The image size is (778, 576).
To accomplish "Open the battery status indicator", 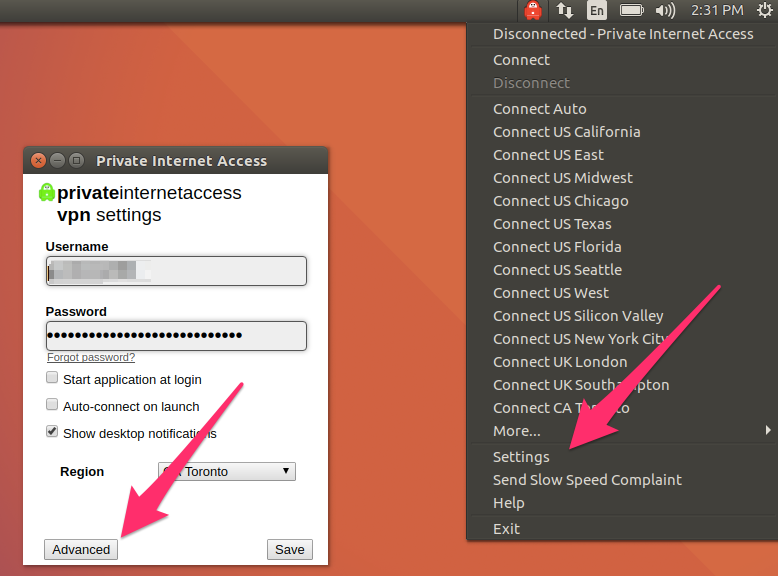I will pyautogui.click(x=632, y=10).
